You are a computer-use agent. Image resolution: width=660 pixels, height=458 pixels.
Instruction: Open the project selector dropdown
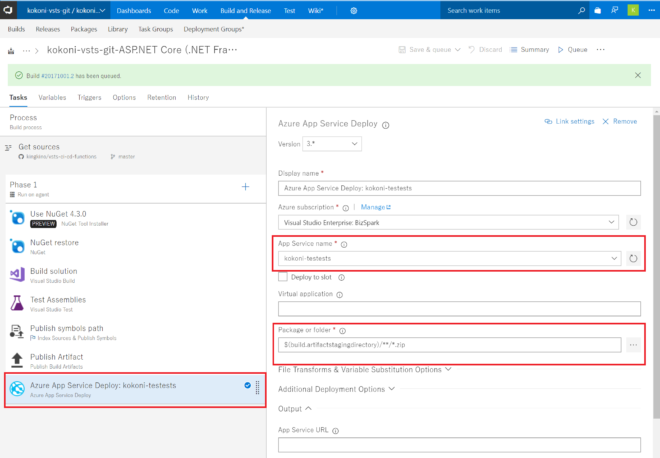coord(65,10)
